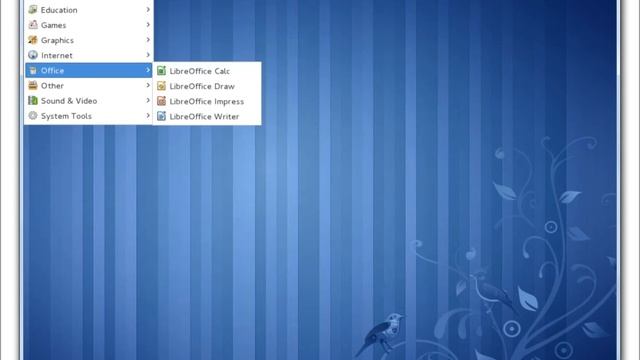Click the Games category icon
The image size is (640, 360).
point(33,24)
